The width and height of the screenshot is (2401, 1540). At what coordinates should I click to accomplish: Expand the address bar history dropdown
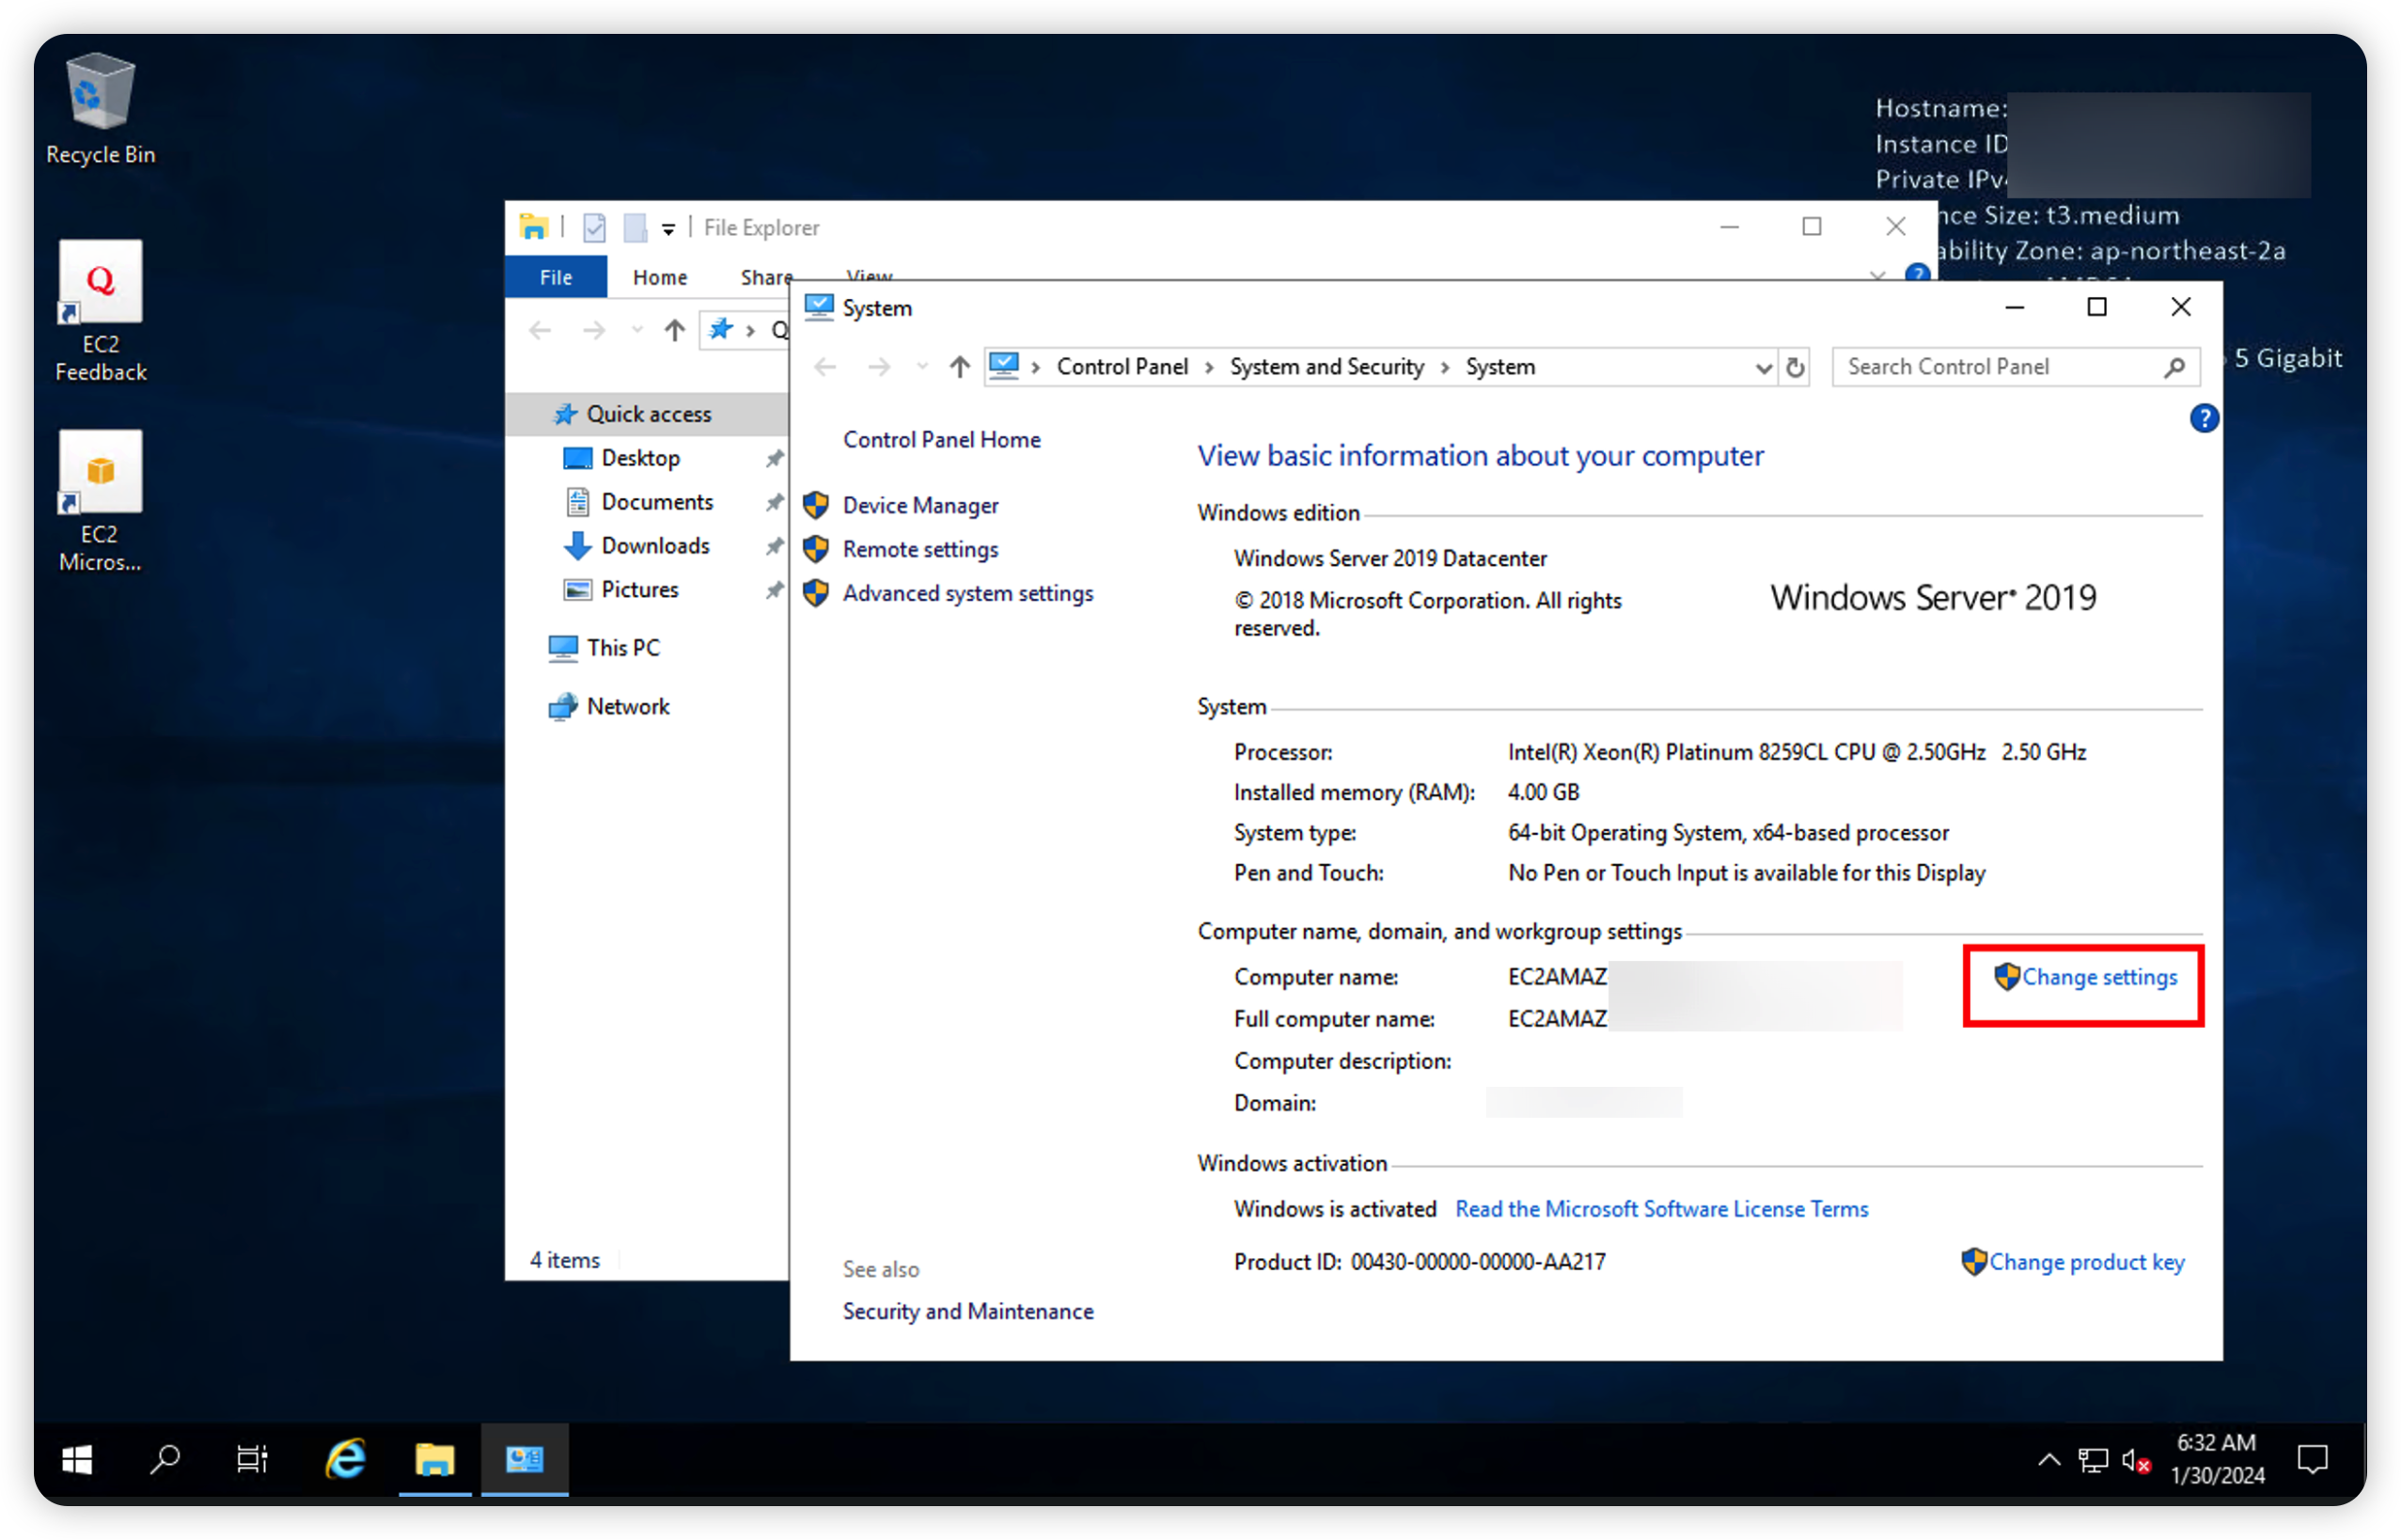(1763, 367)
